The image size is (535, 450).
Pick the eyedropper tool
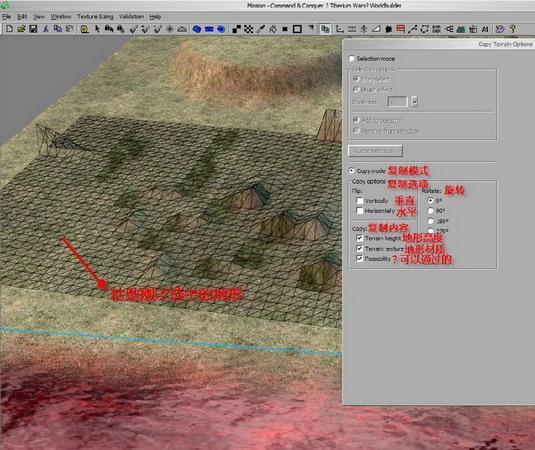pos(261,29)
